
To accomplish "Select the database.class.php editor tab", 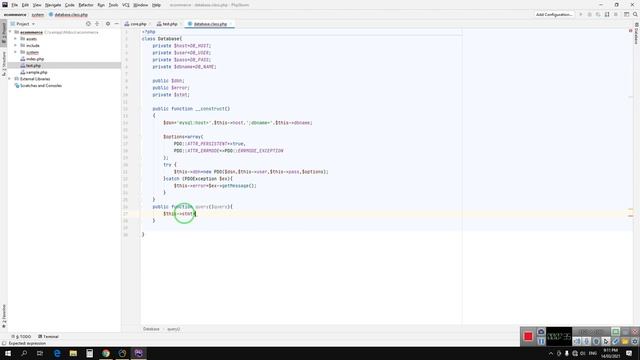I will (209, 24).
